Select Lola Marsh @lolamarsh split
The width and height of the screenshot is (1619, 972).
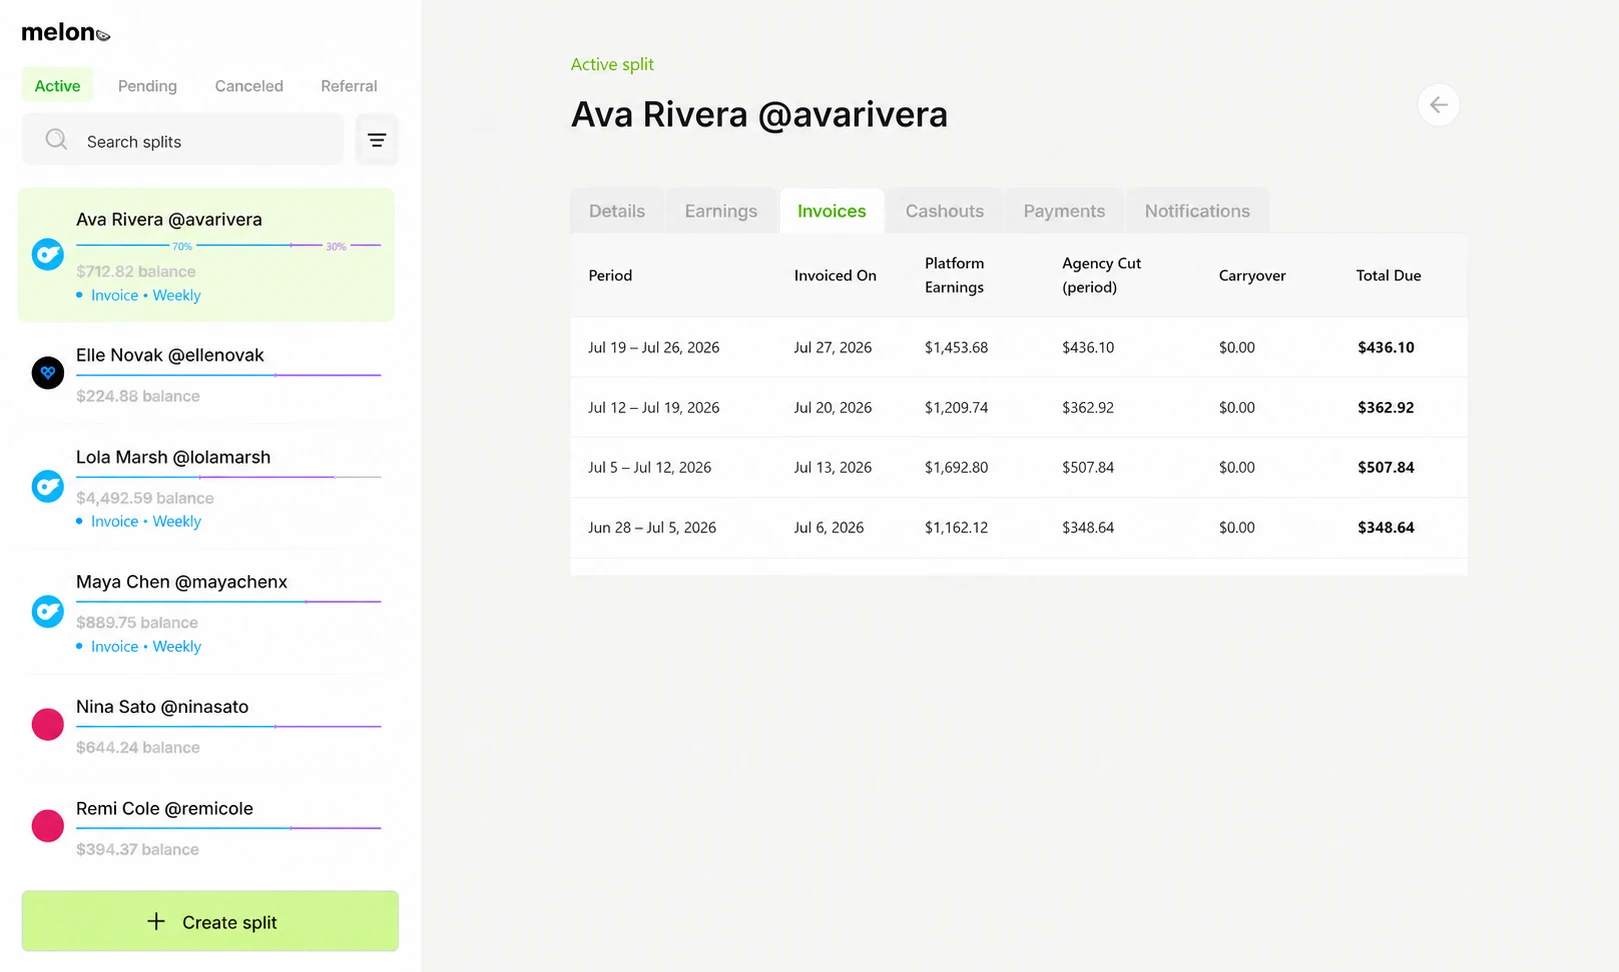tap(206, 487)
